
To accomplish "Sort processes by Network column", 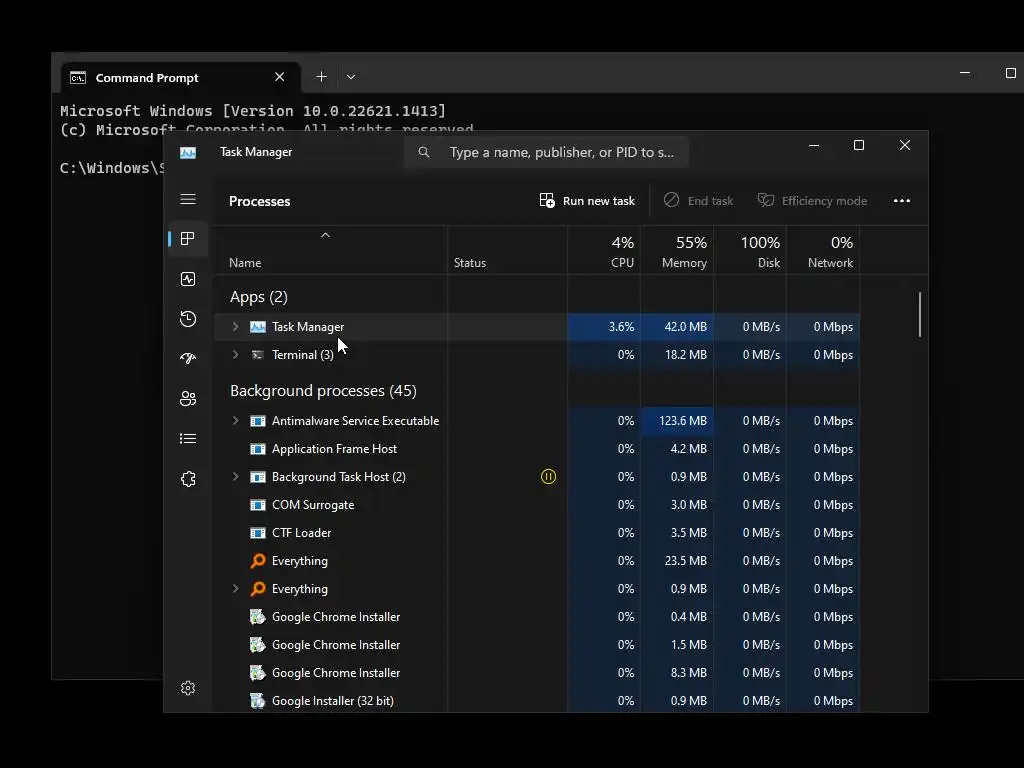I will pos(824,251).
